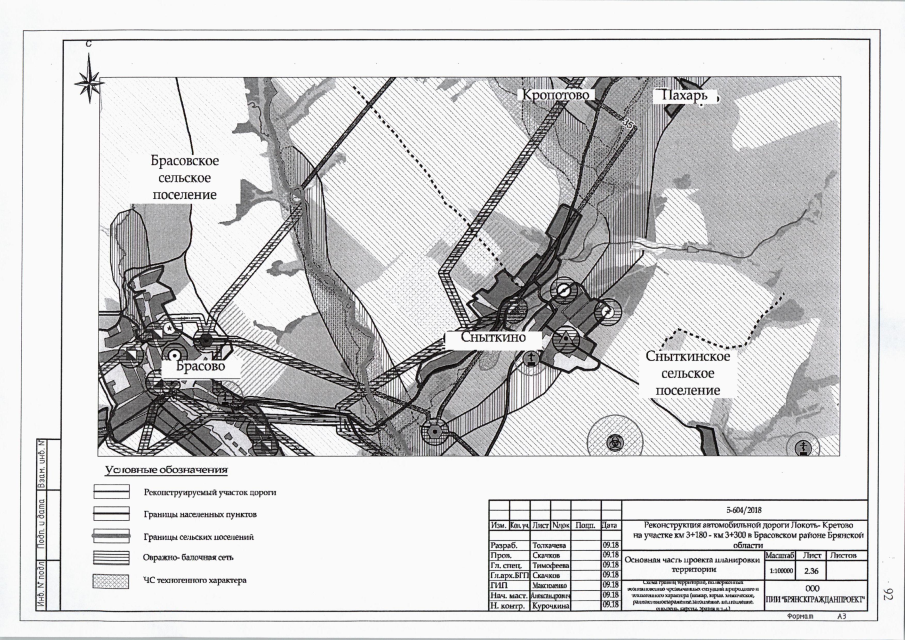Screen dimensions: 905x640
Task: Select the Кропотово label at the map top
Action: point(555,94)
